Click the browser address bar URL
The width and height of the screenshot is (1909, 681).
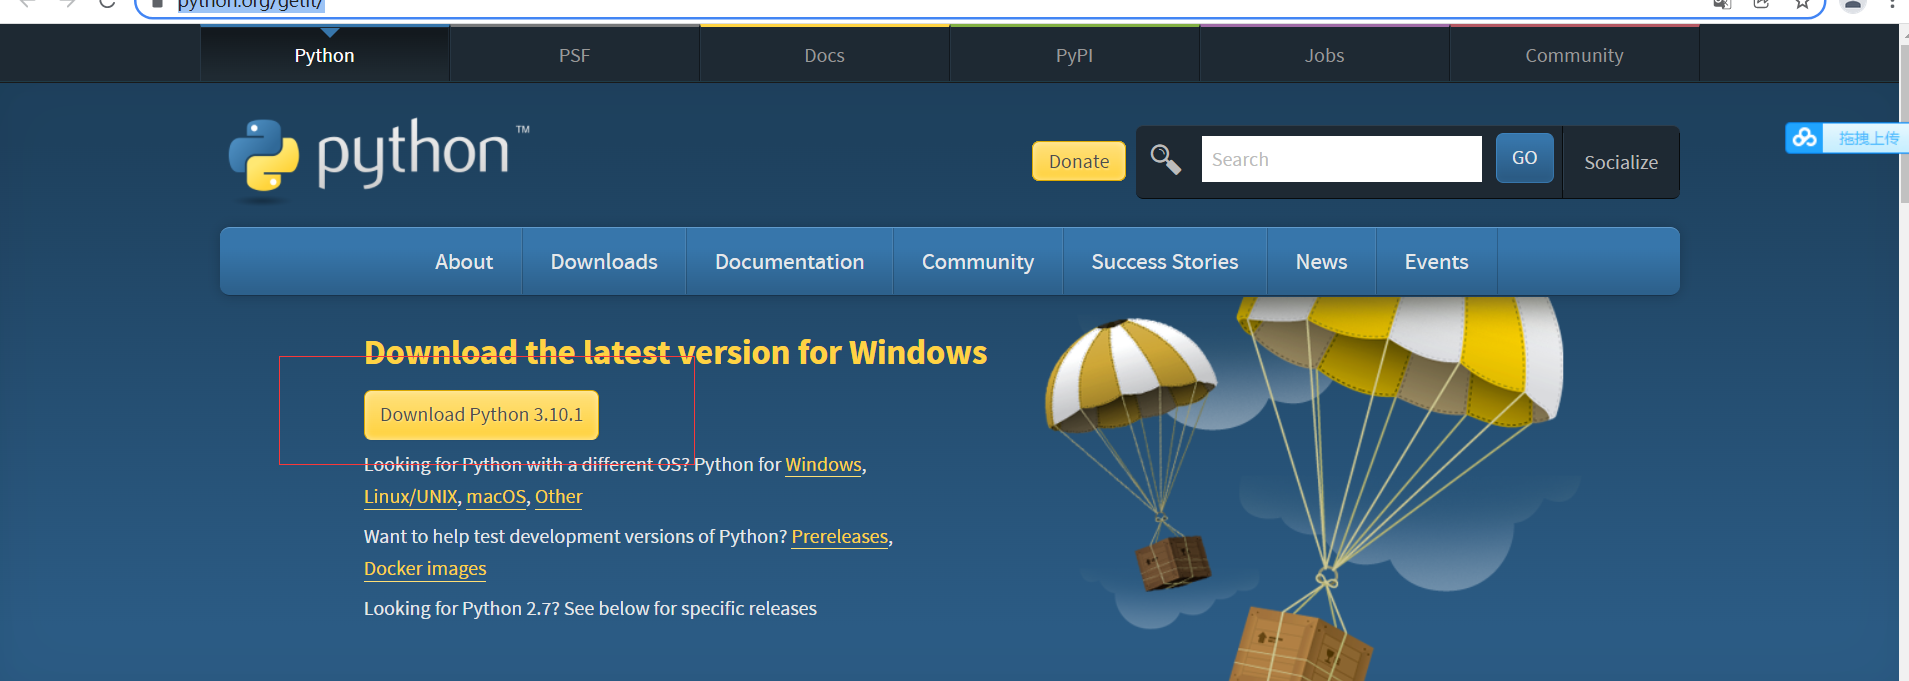point(251,4)
